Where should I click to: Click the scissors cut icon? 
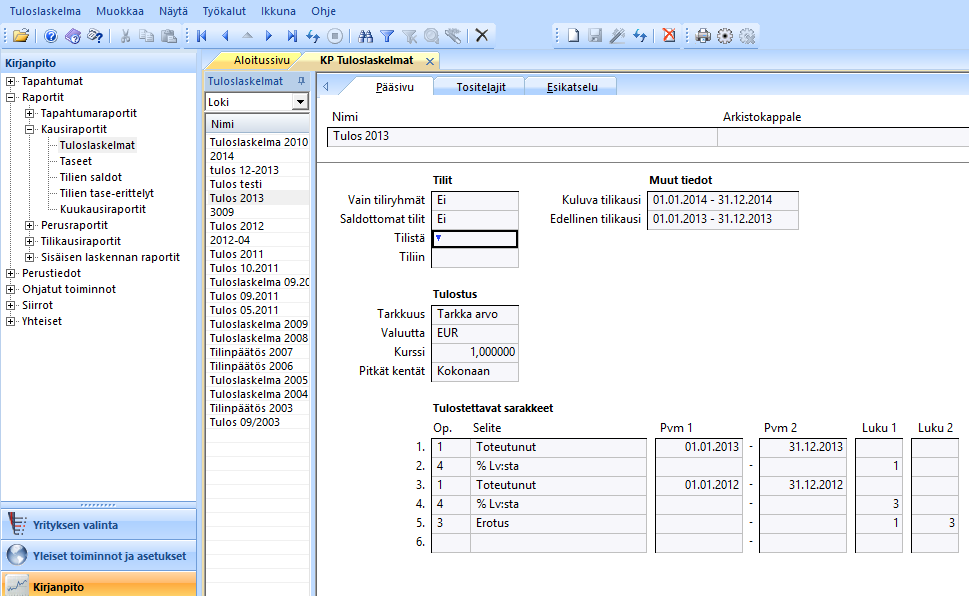click(125, 36)
